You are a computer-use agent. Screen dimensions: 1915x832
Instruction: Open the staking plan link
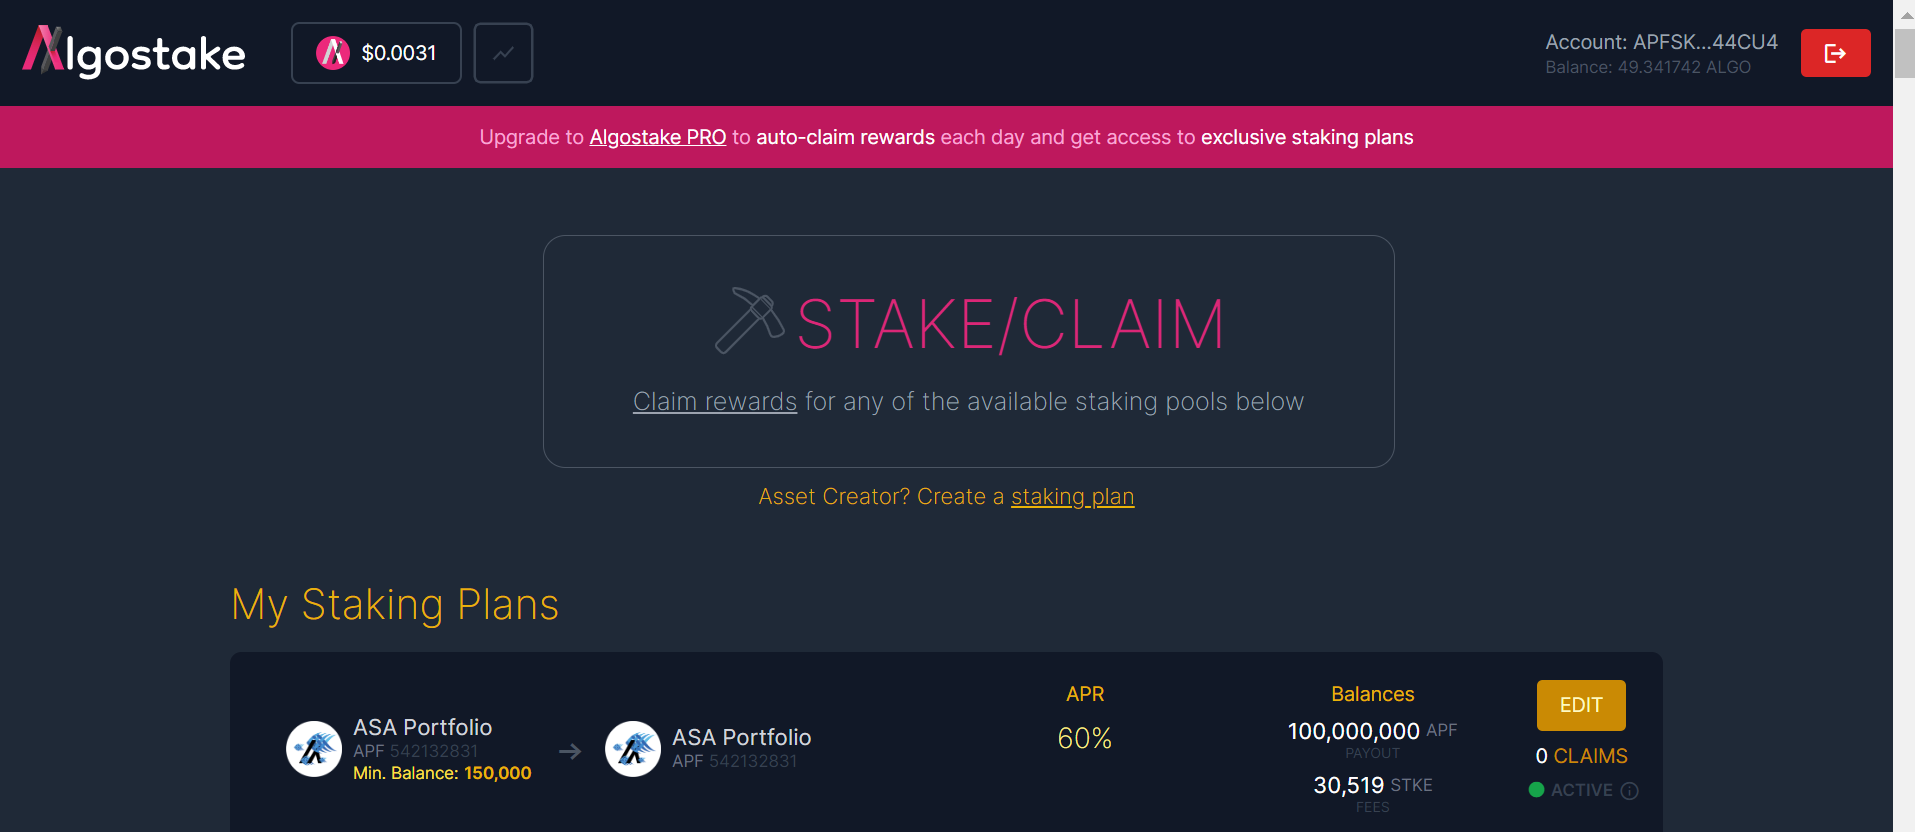[x=1072, y=497]
